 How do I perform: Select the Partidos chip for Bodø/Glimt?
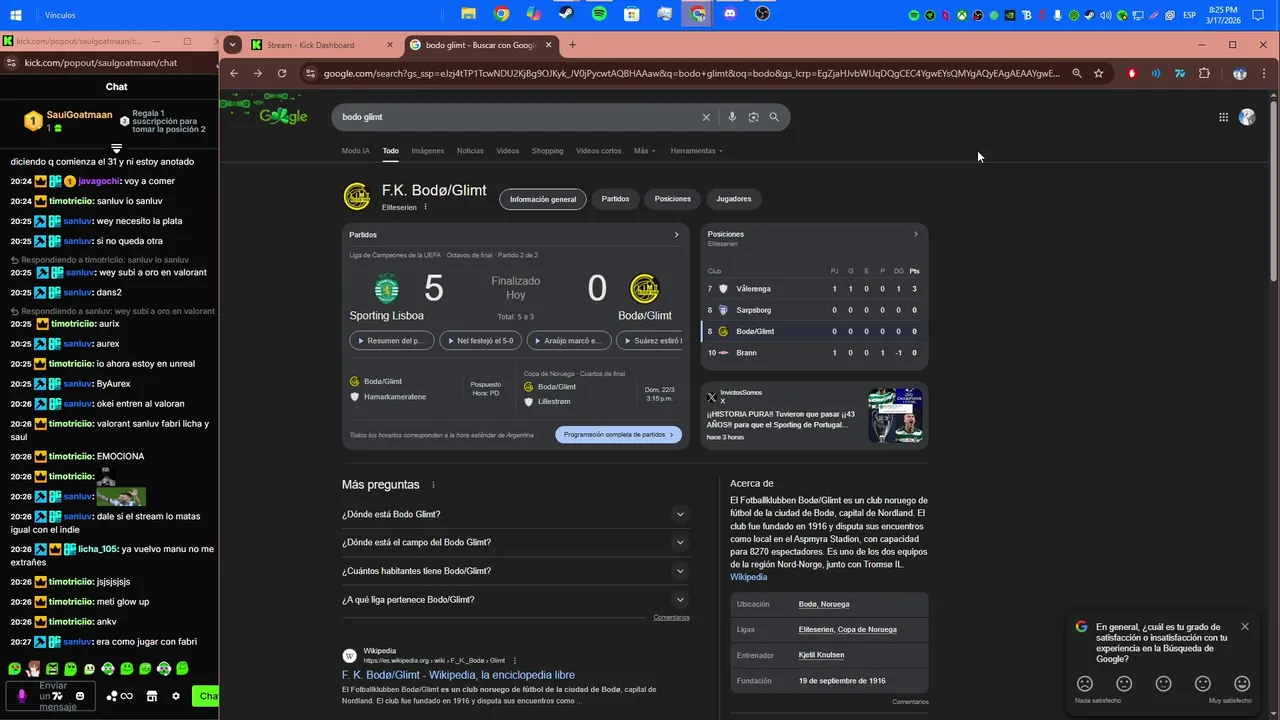tap(615, 199)
